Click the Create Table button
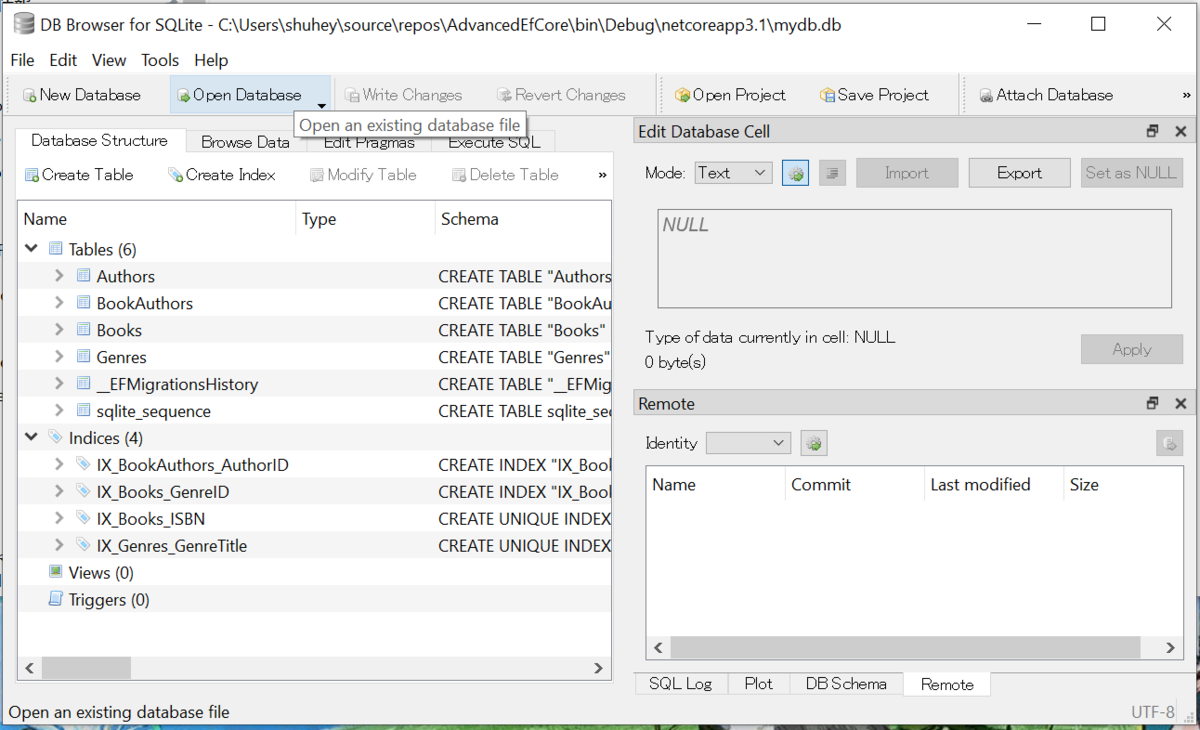The image size is (1200, 730). tap(79, 174)
